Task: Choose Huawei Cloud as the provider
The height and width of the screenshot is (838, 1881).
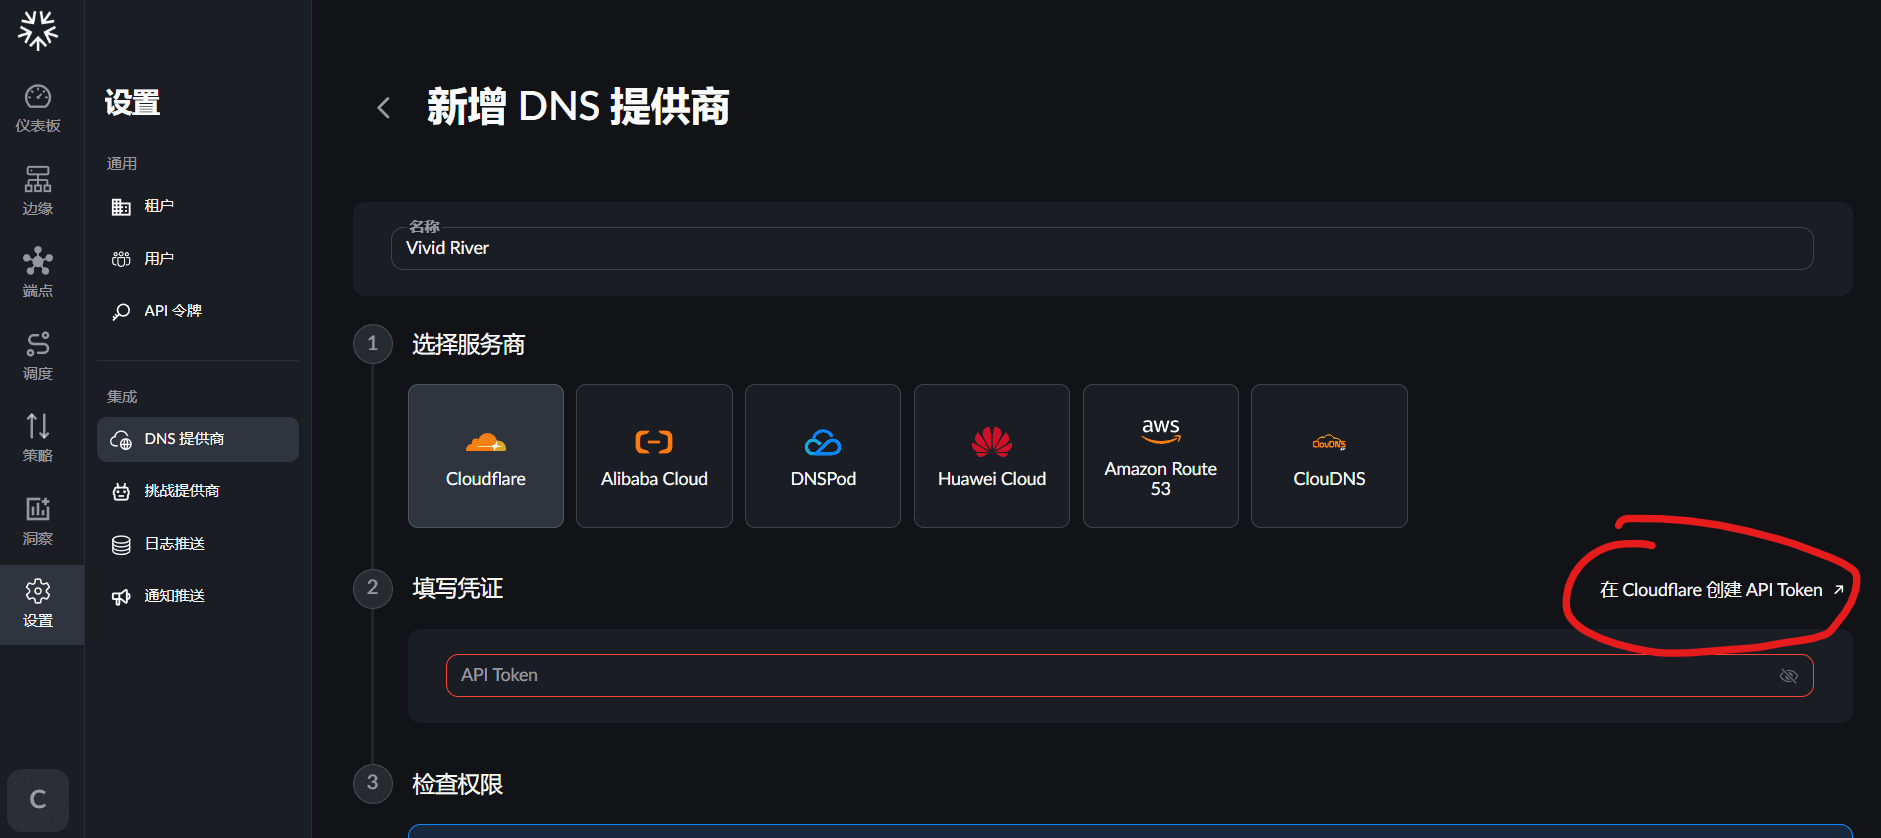Action: click(992, 456)
